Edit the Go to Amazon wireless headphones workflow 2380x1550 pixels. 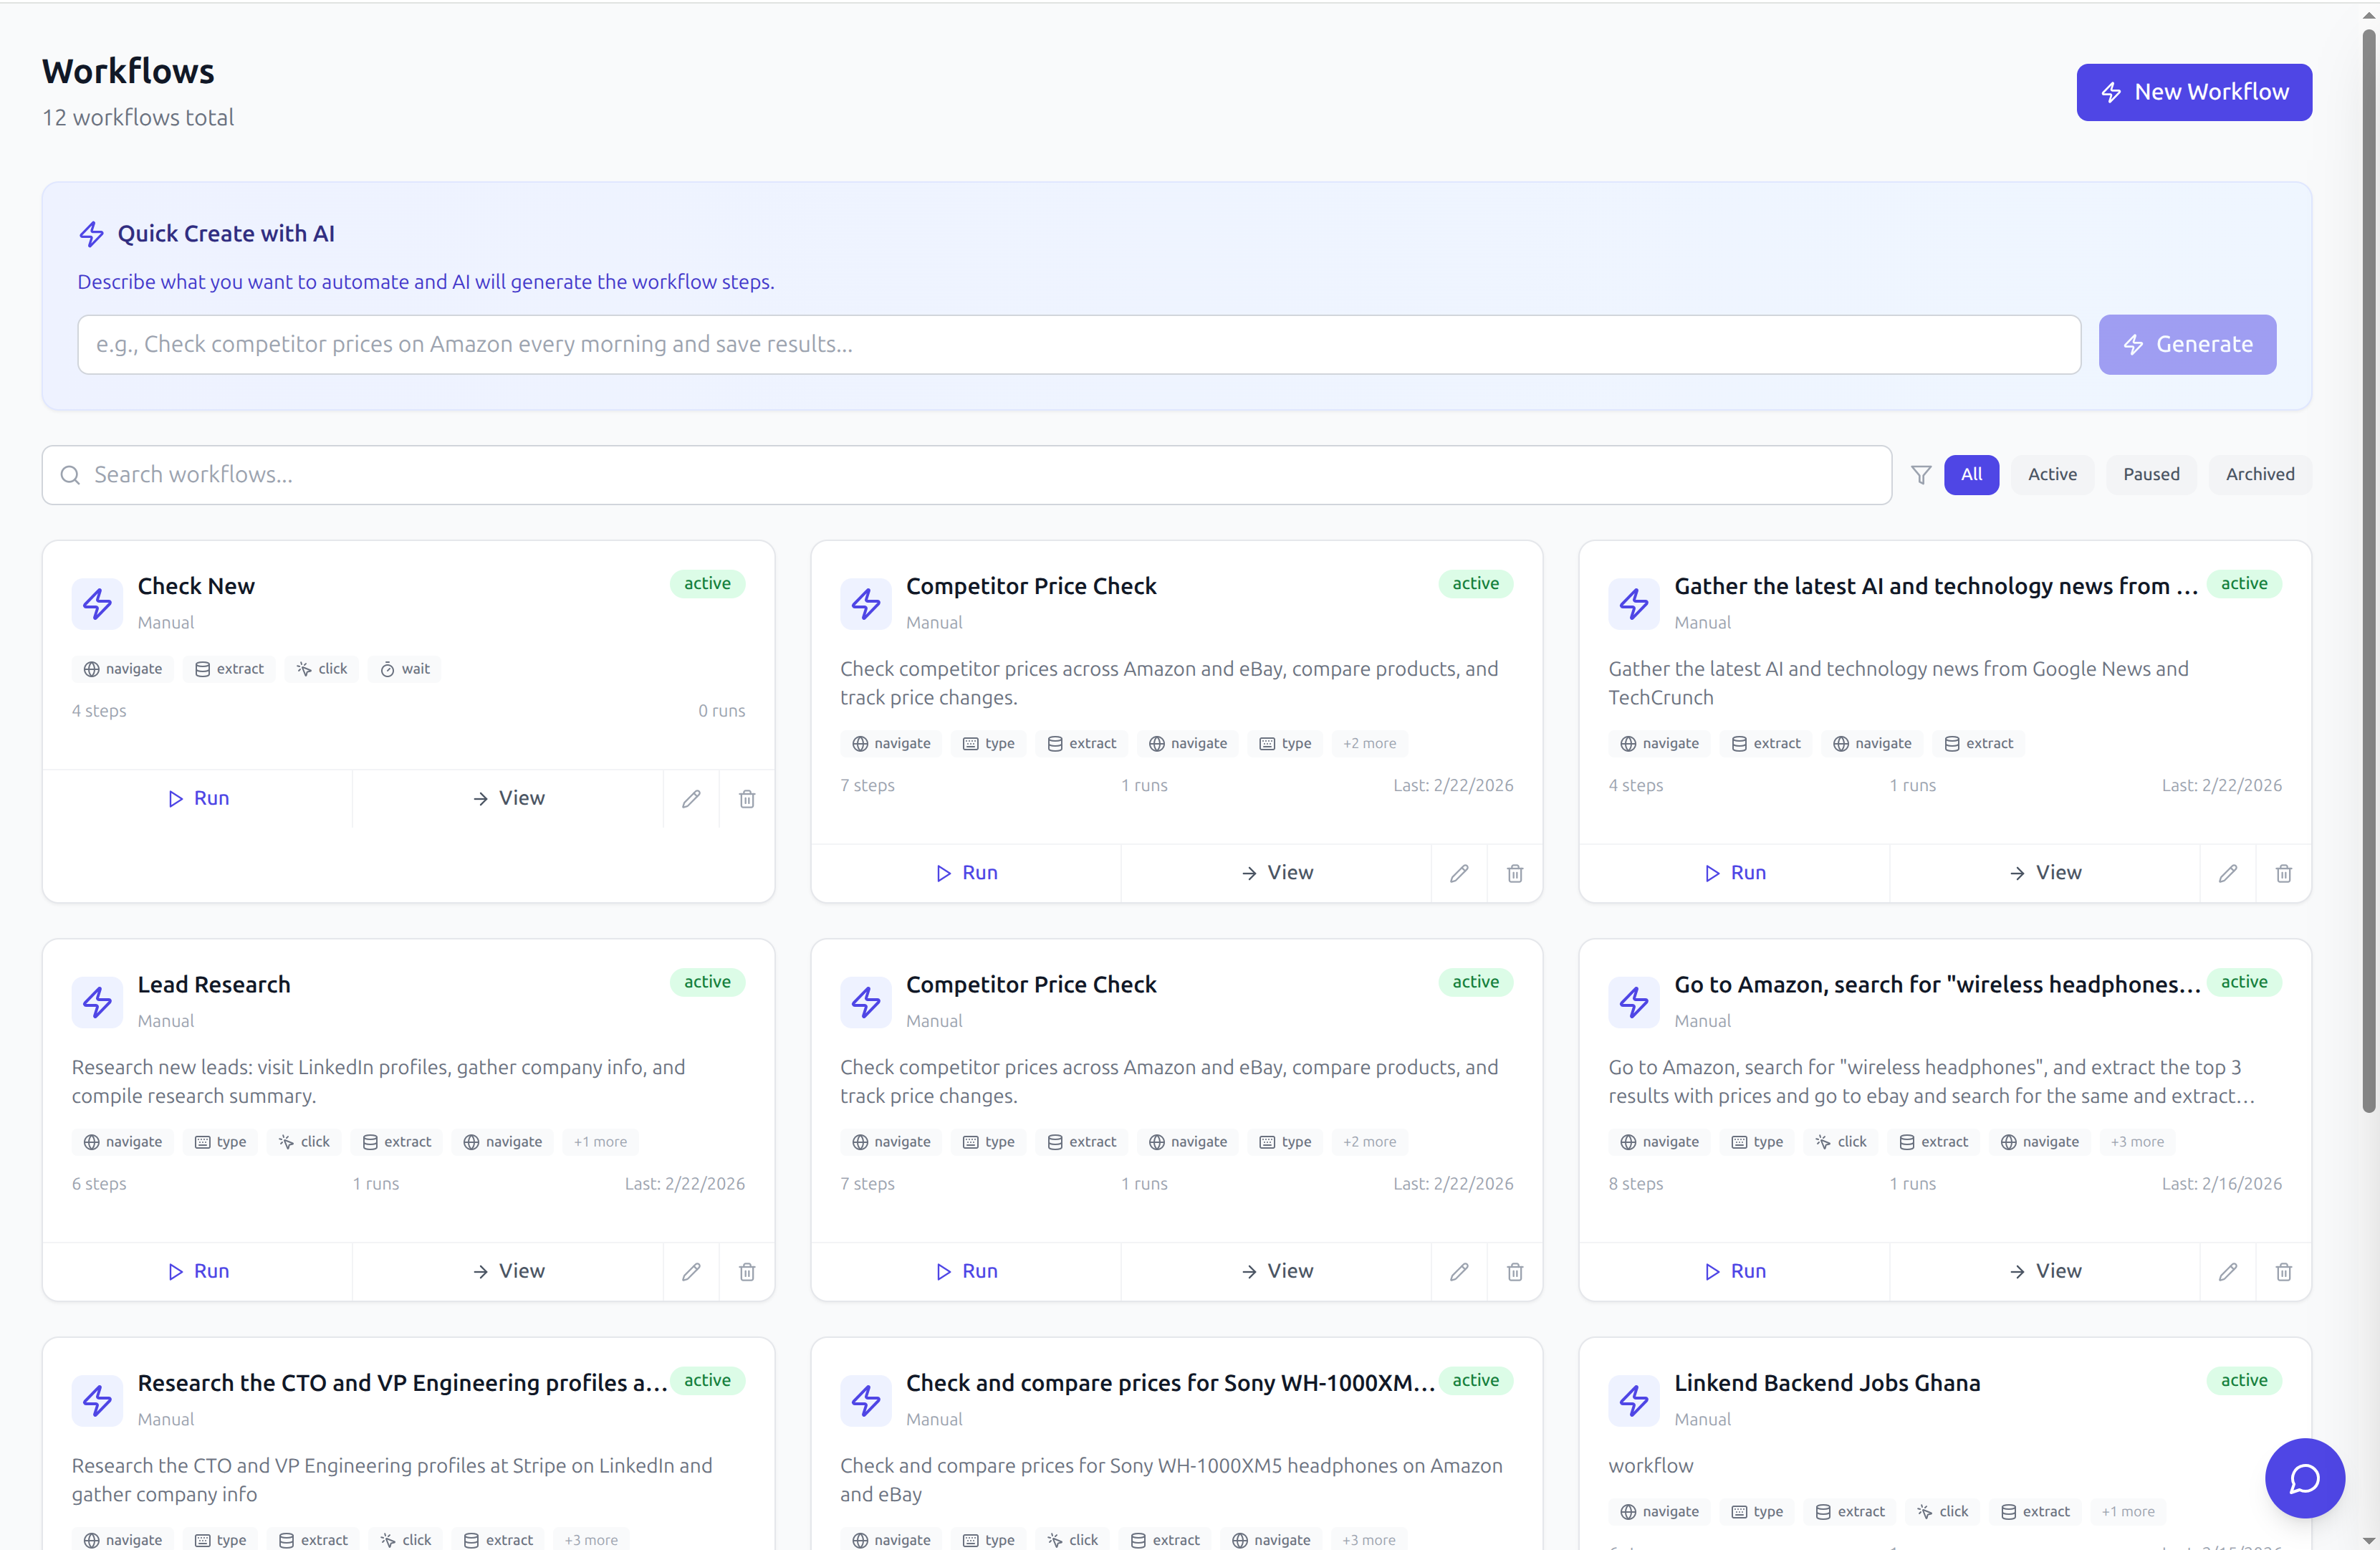tap(2227, 1271)
